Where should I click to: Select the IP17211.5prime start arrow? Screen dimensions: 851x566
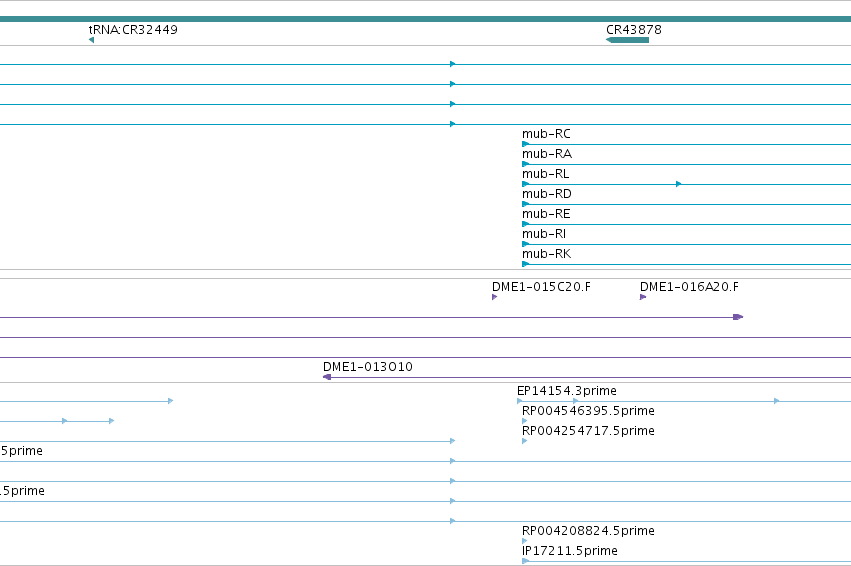(525, 561)
